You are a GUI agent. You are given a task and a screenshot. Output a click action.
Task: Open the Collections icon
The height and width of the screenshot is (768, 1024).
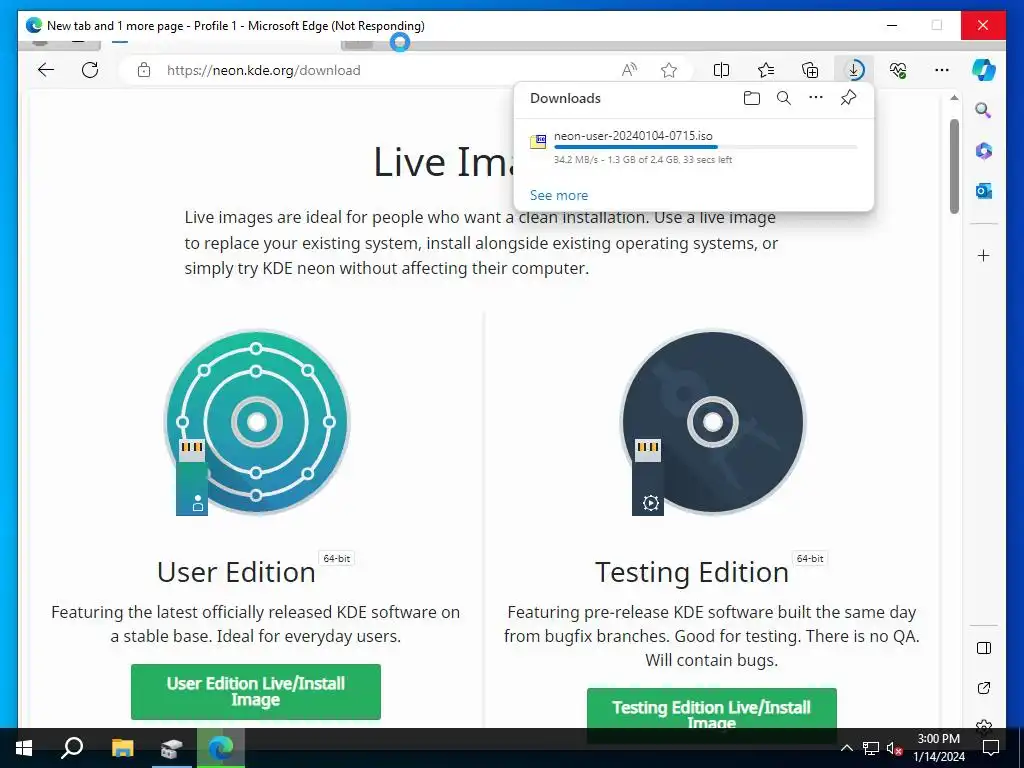[810, 70]
